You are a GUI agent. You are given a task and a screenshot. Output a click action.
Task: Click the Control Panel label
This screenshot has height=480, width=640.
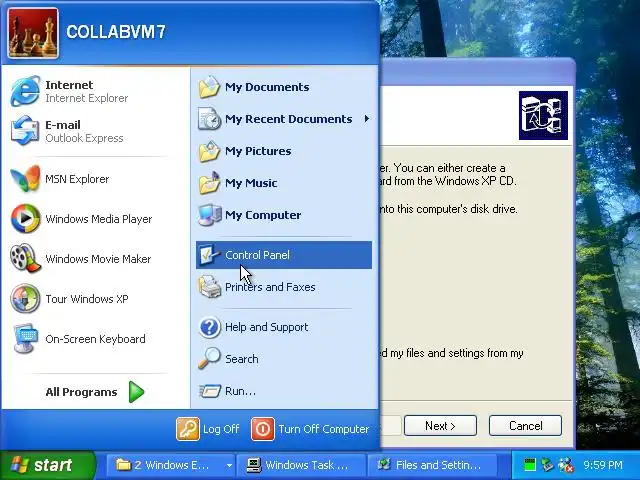point(257,255)
